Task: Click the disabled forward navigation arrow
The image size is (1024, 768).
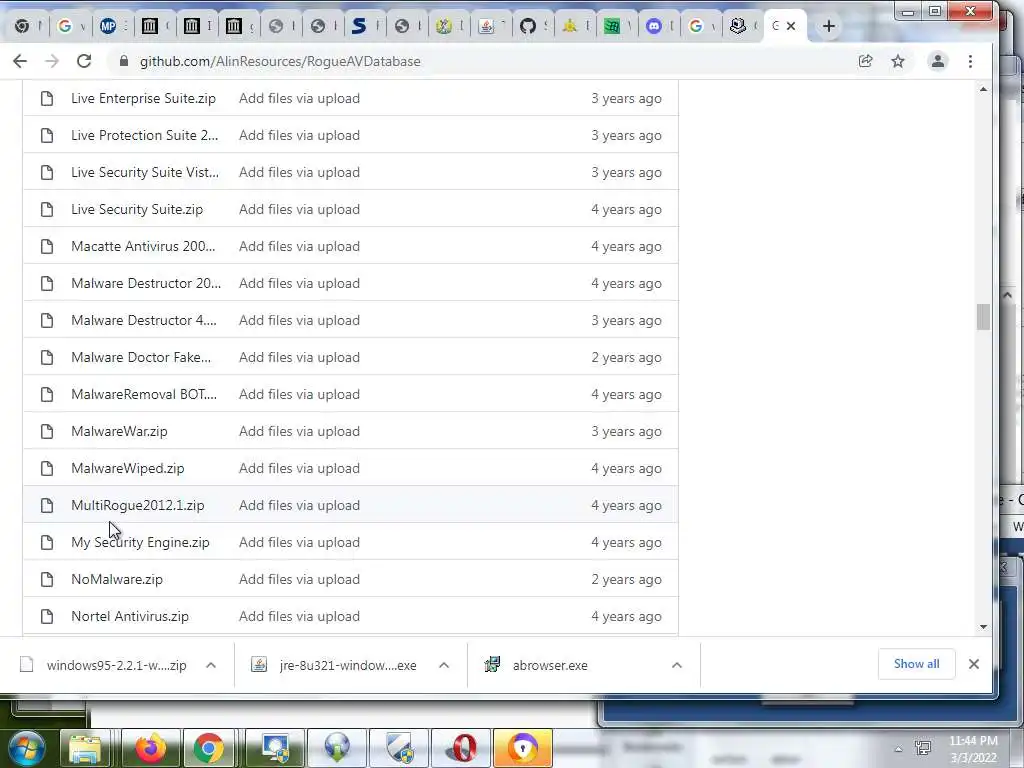Action: [52, 61]
